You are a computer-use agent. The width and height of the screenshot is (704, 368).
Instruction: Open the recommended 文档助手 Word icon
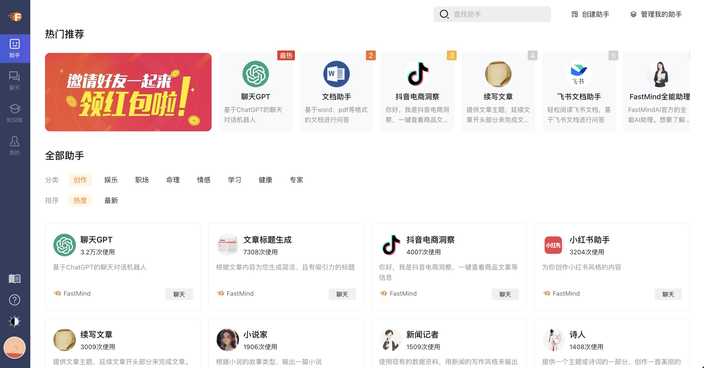tap(336, 74)
